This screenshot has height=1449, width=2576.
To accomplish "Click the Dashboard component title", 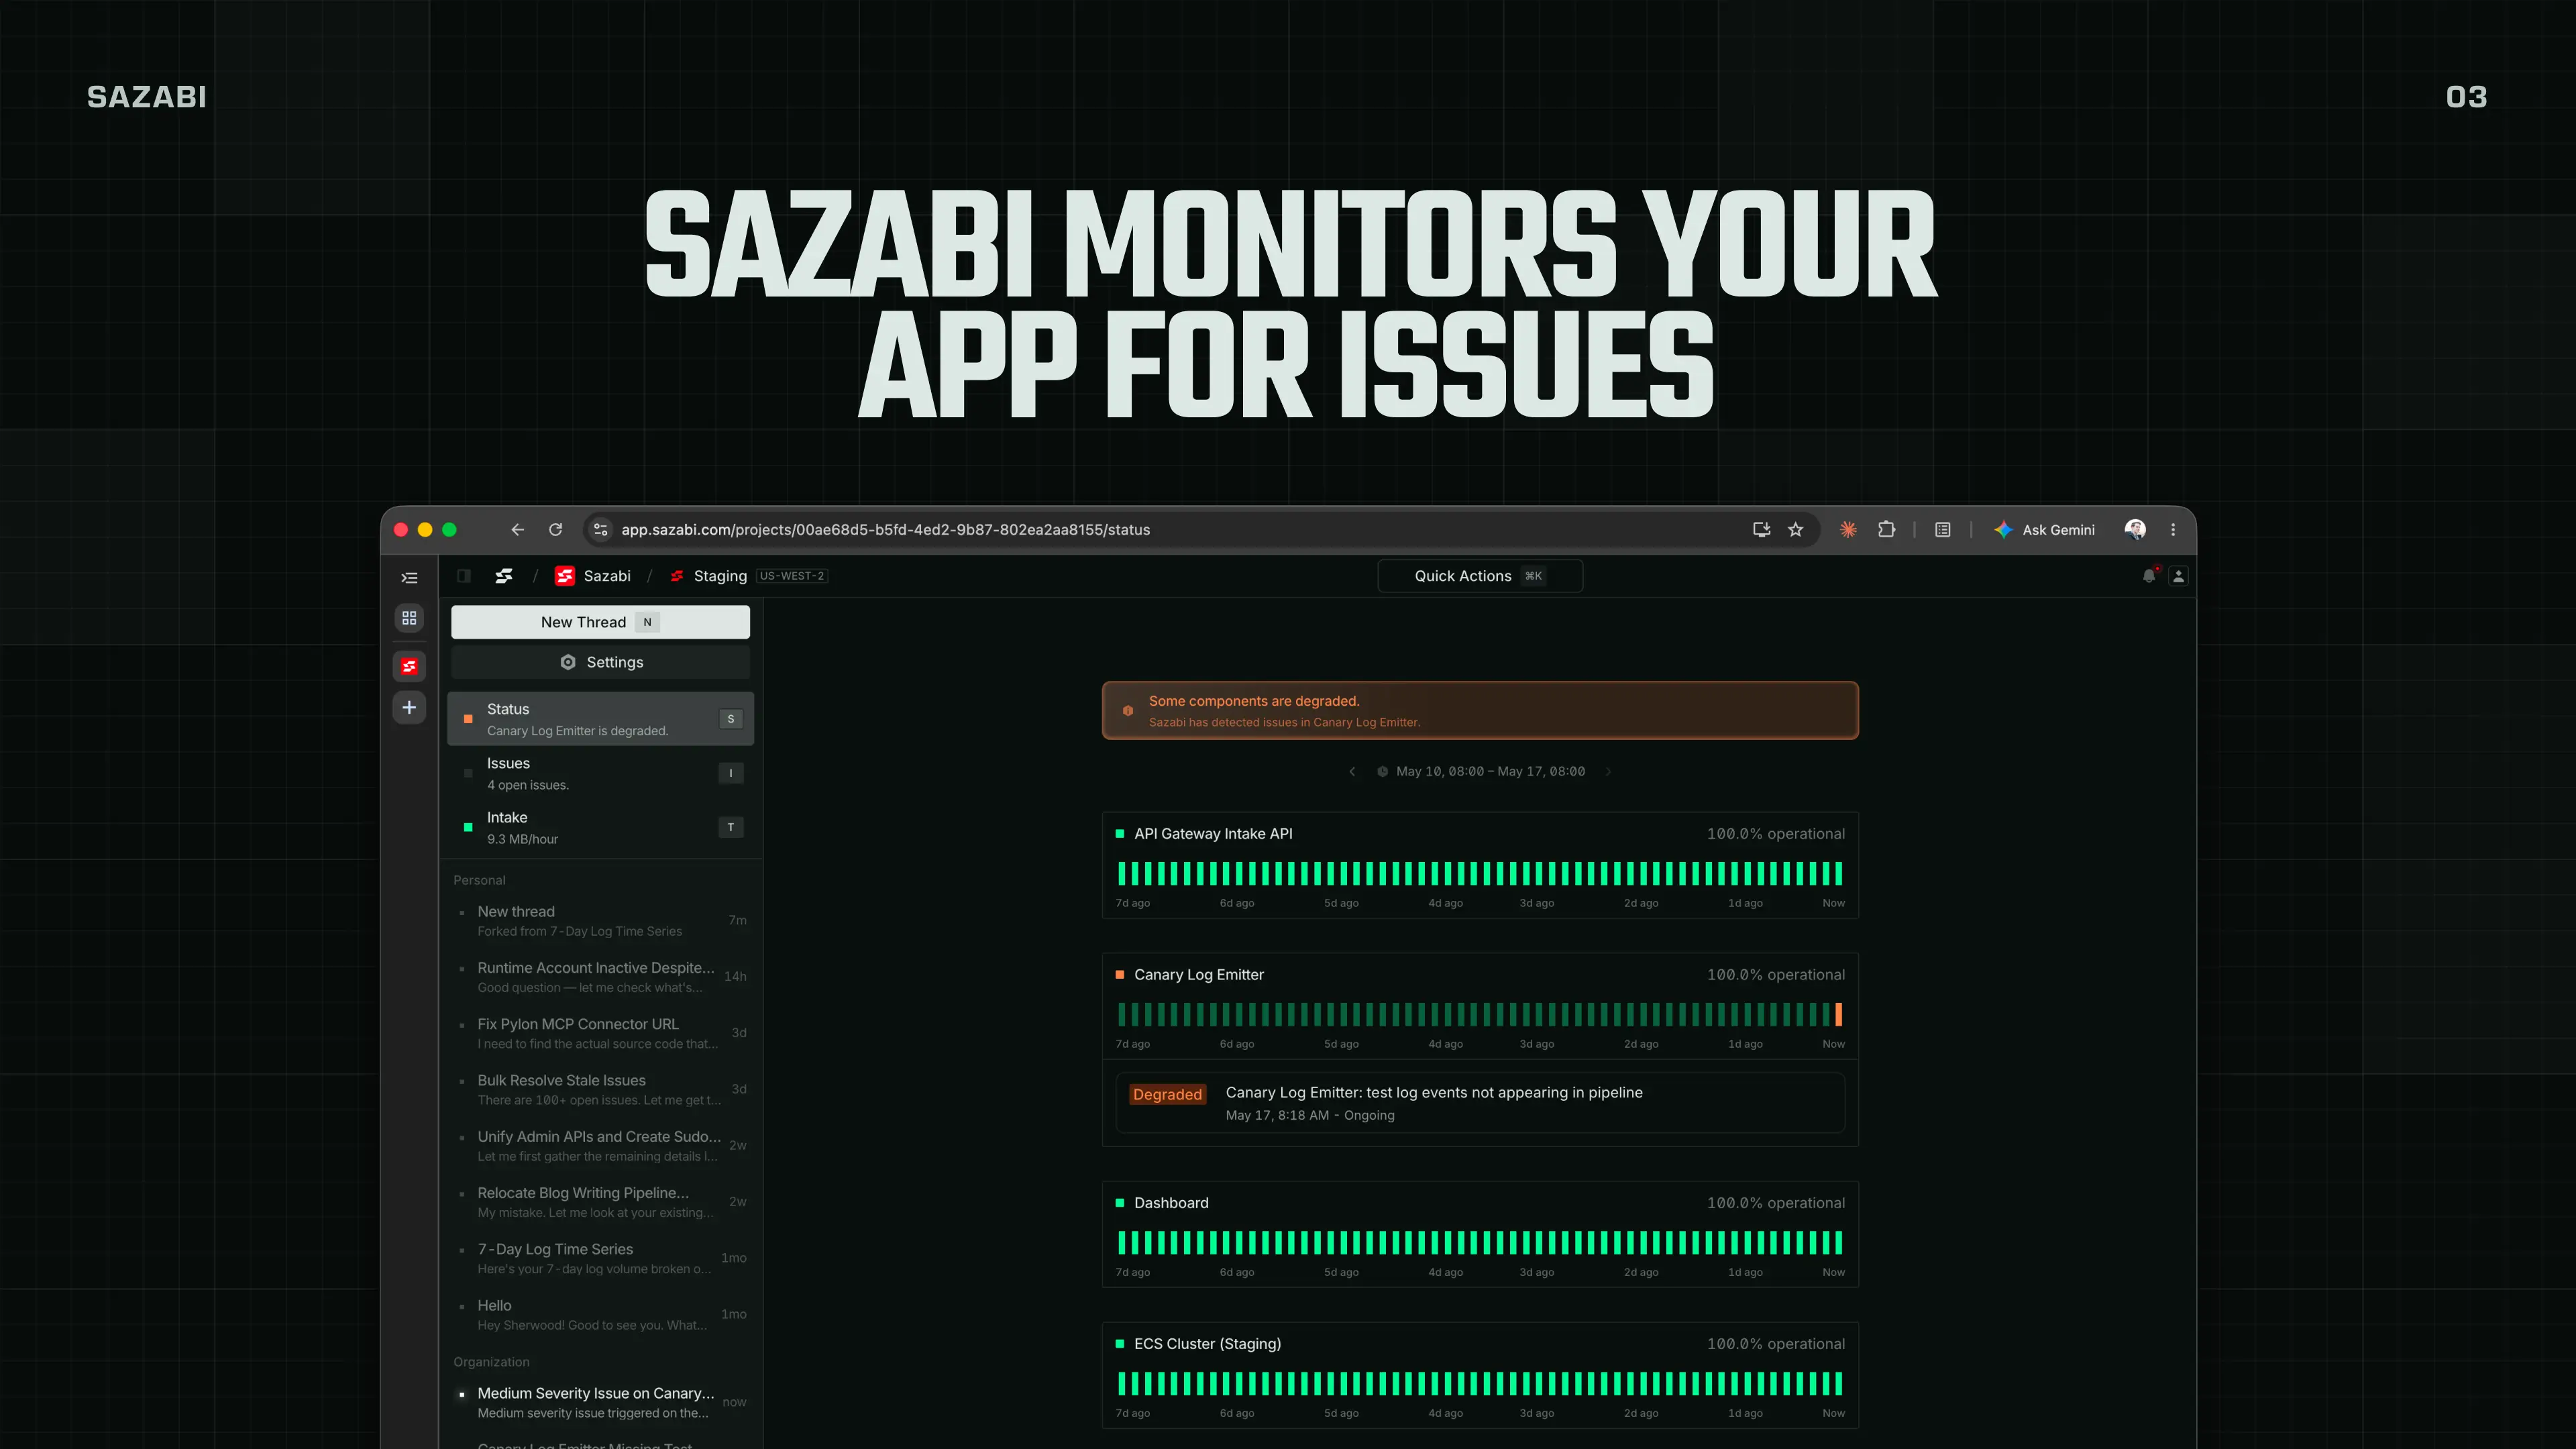I will click(1171, 1203).
